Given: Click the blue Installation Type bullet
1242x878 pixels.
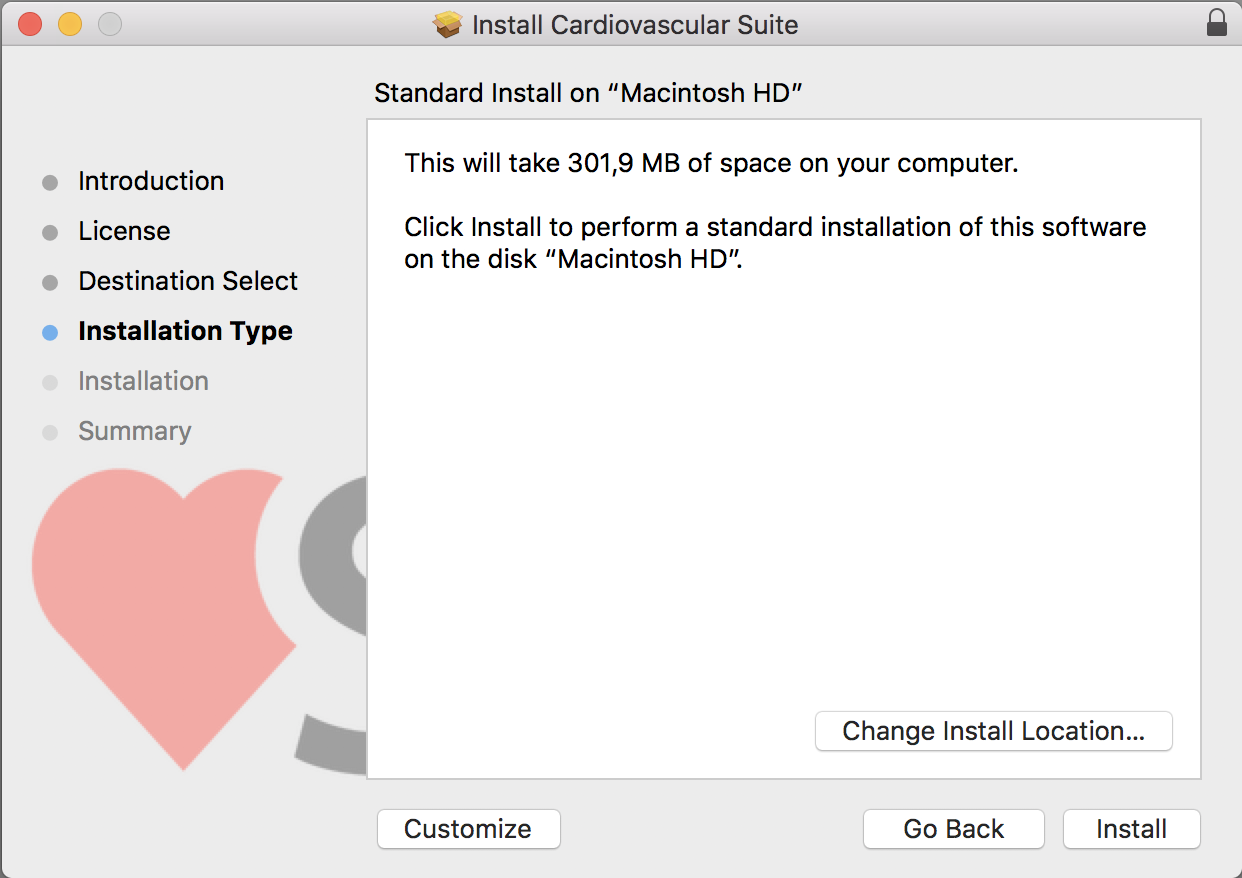Looking at the screenshot, I should coord(50,333).
